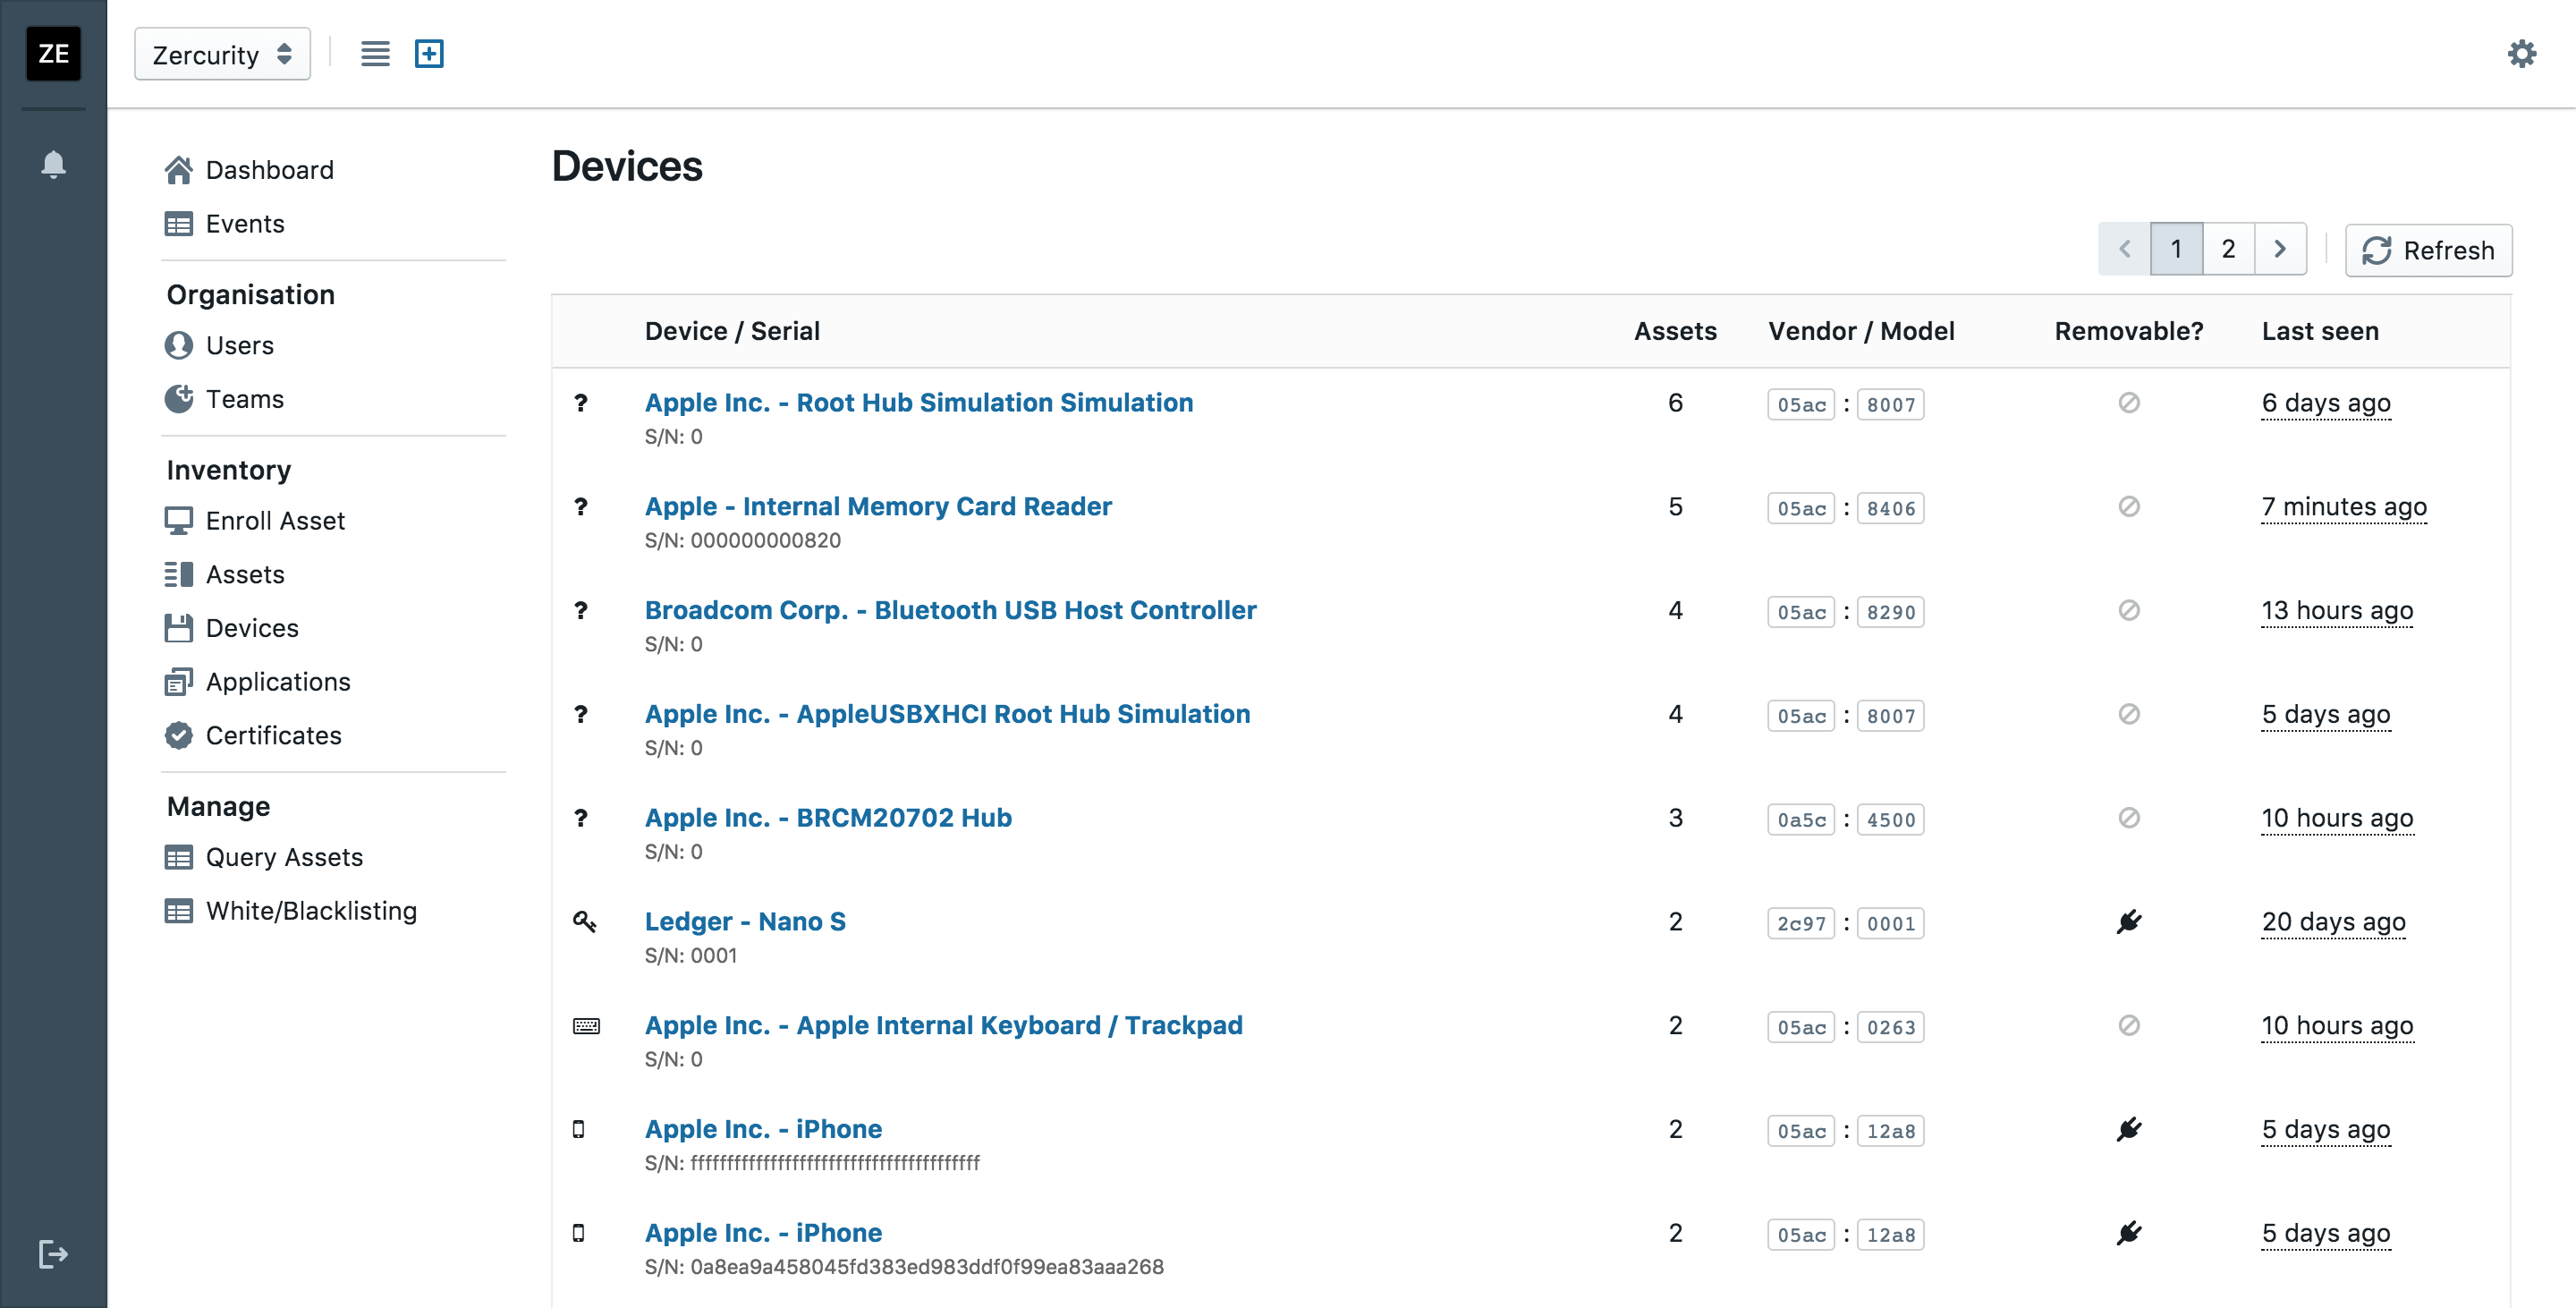Click the ZE logo icon
The height and width of the screenshot is (1308, 2576).
[53, 54]
